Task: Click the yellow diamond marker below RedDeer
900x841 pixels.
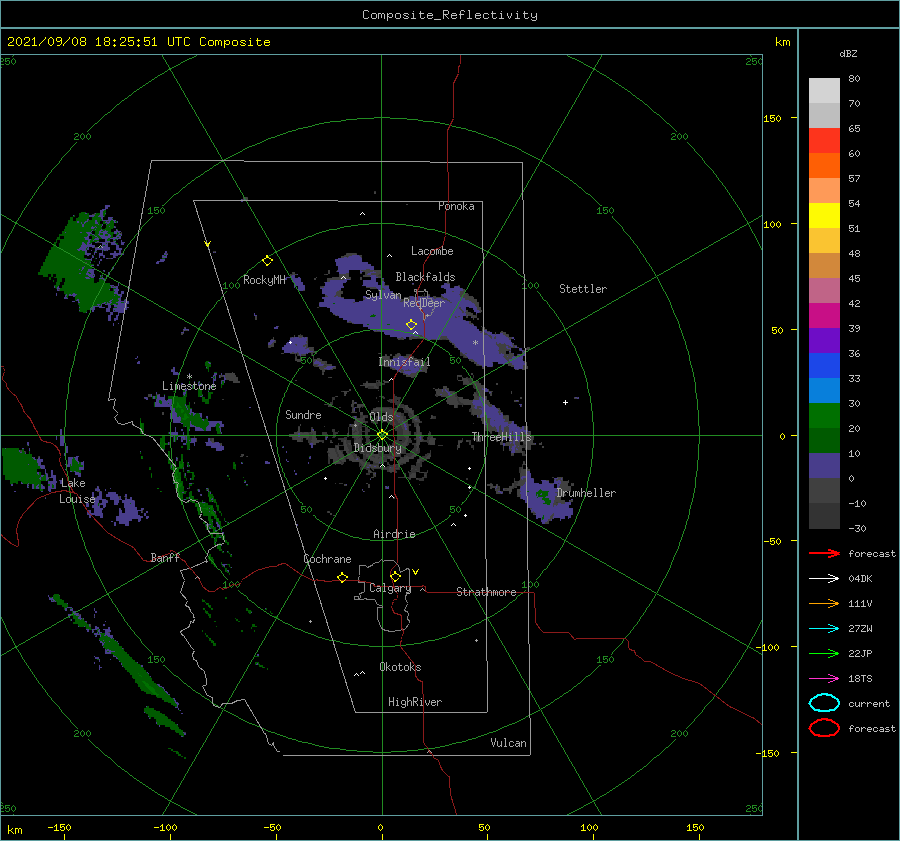Action: point(411,325)
